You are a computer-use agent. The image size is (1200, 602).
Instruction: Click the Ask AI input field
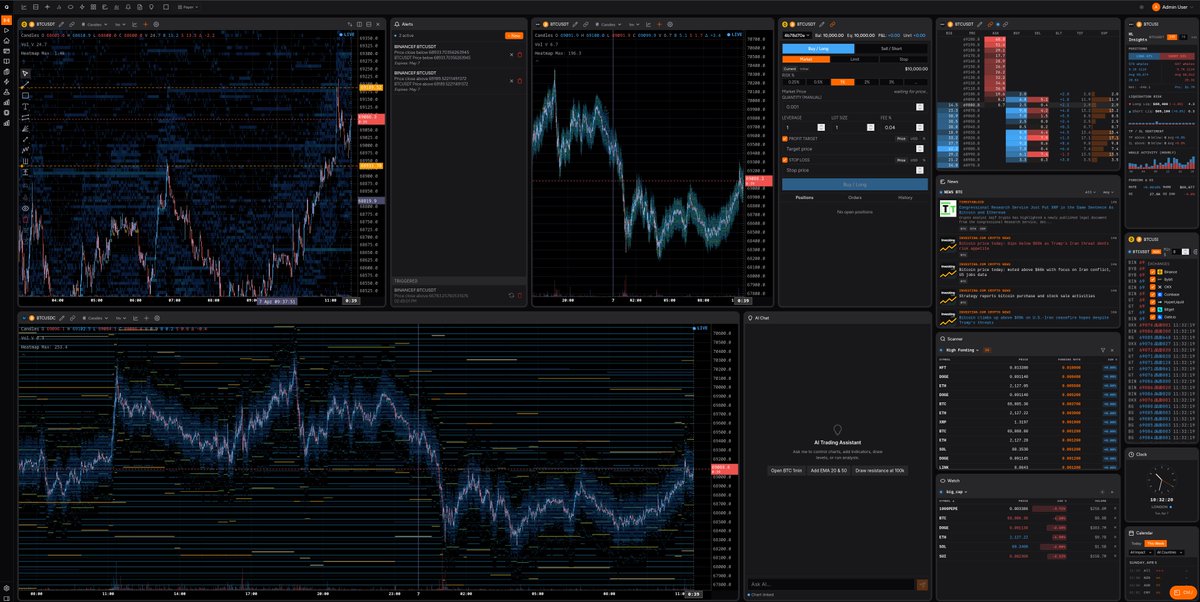830,584
